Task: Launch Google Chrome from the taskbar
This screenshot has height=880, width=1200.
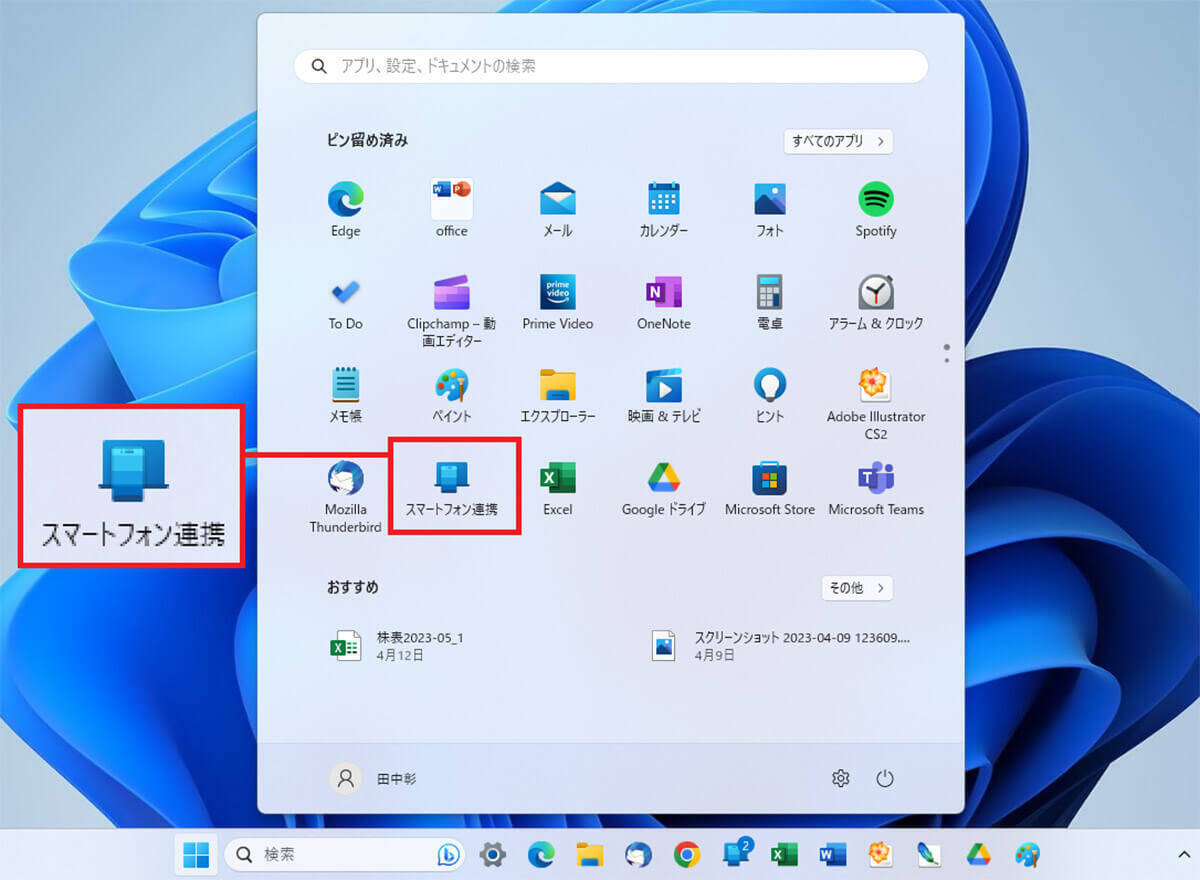Action: [686, 854]
